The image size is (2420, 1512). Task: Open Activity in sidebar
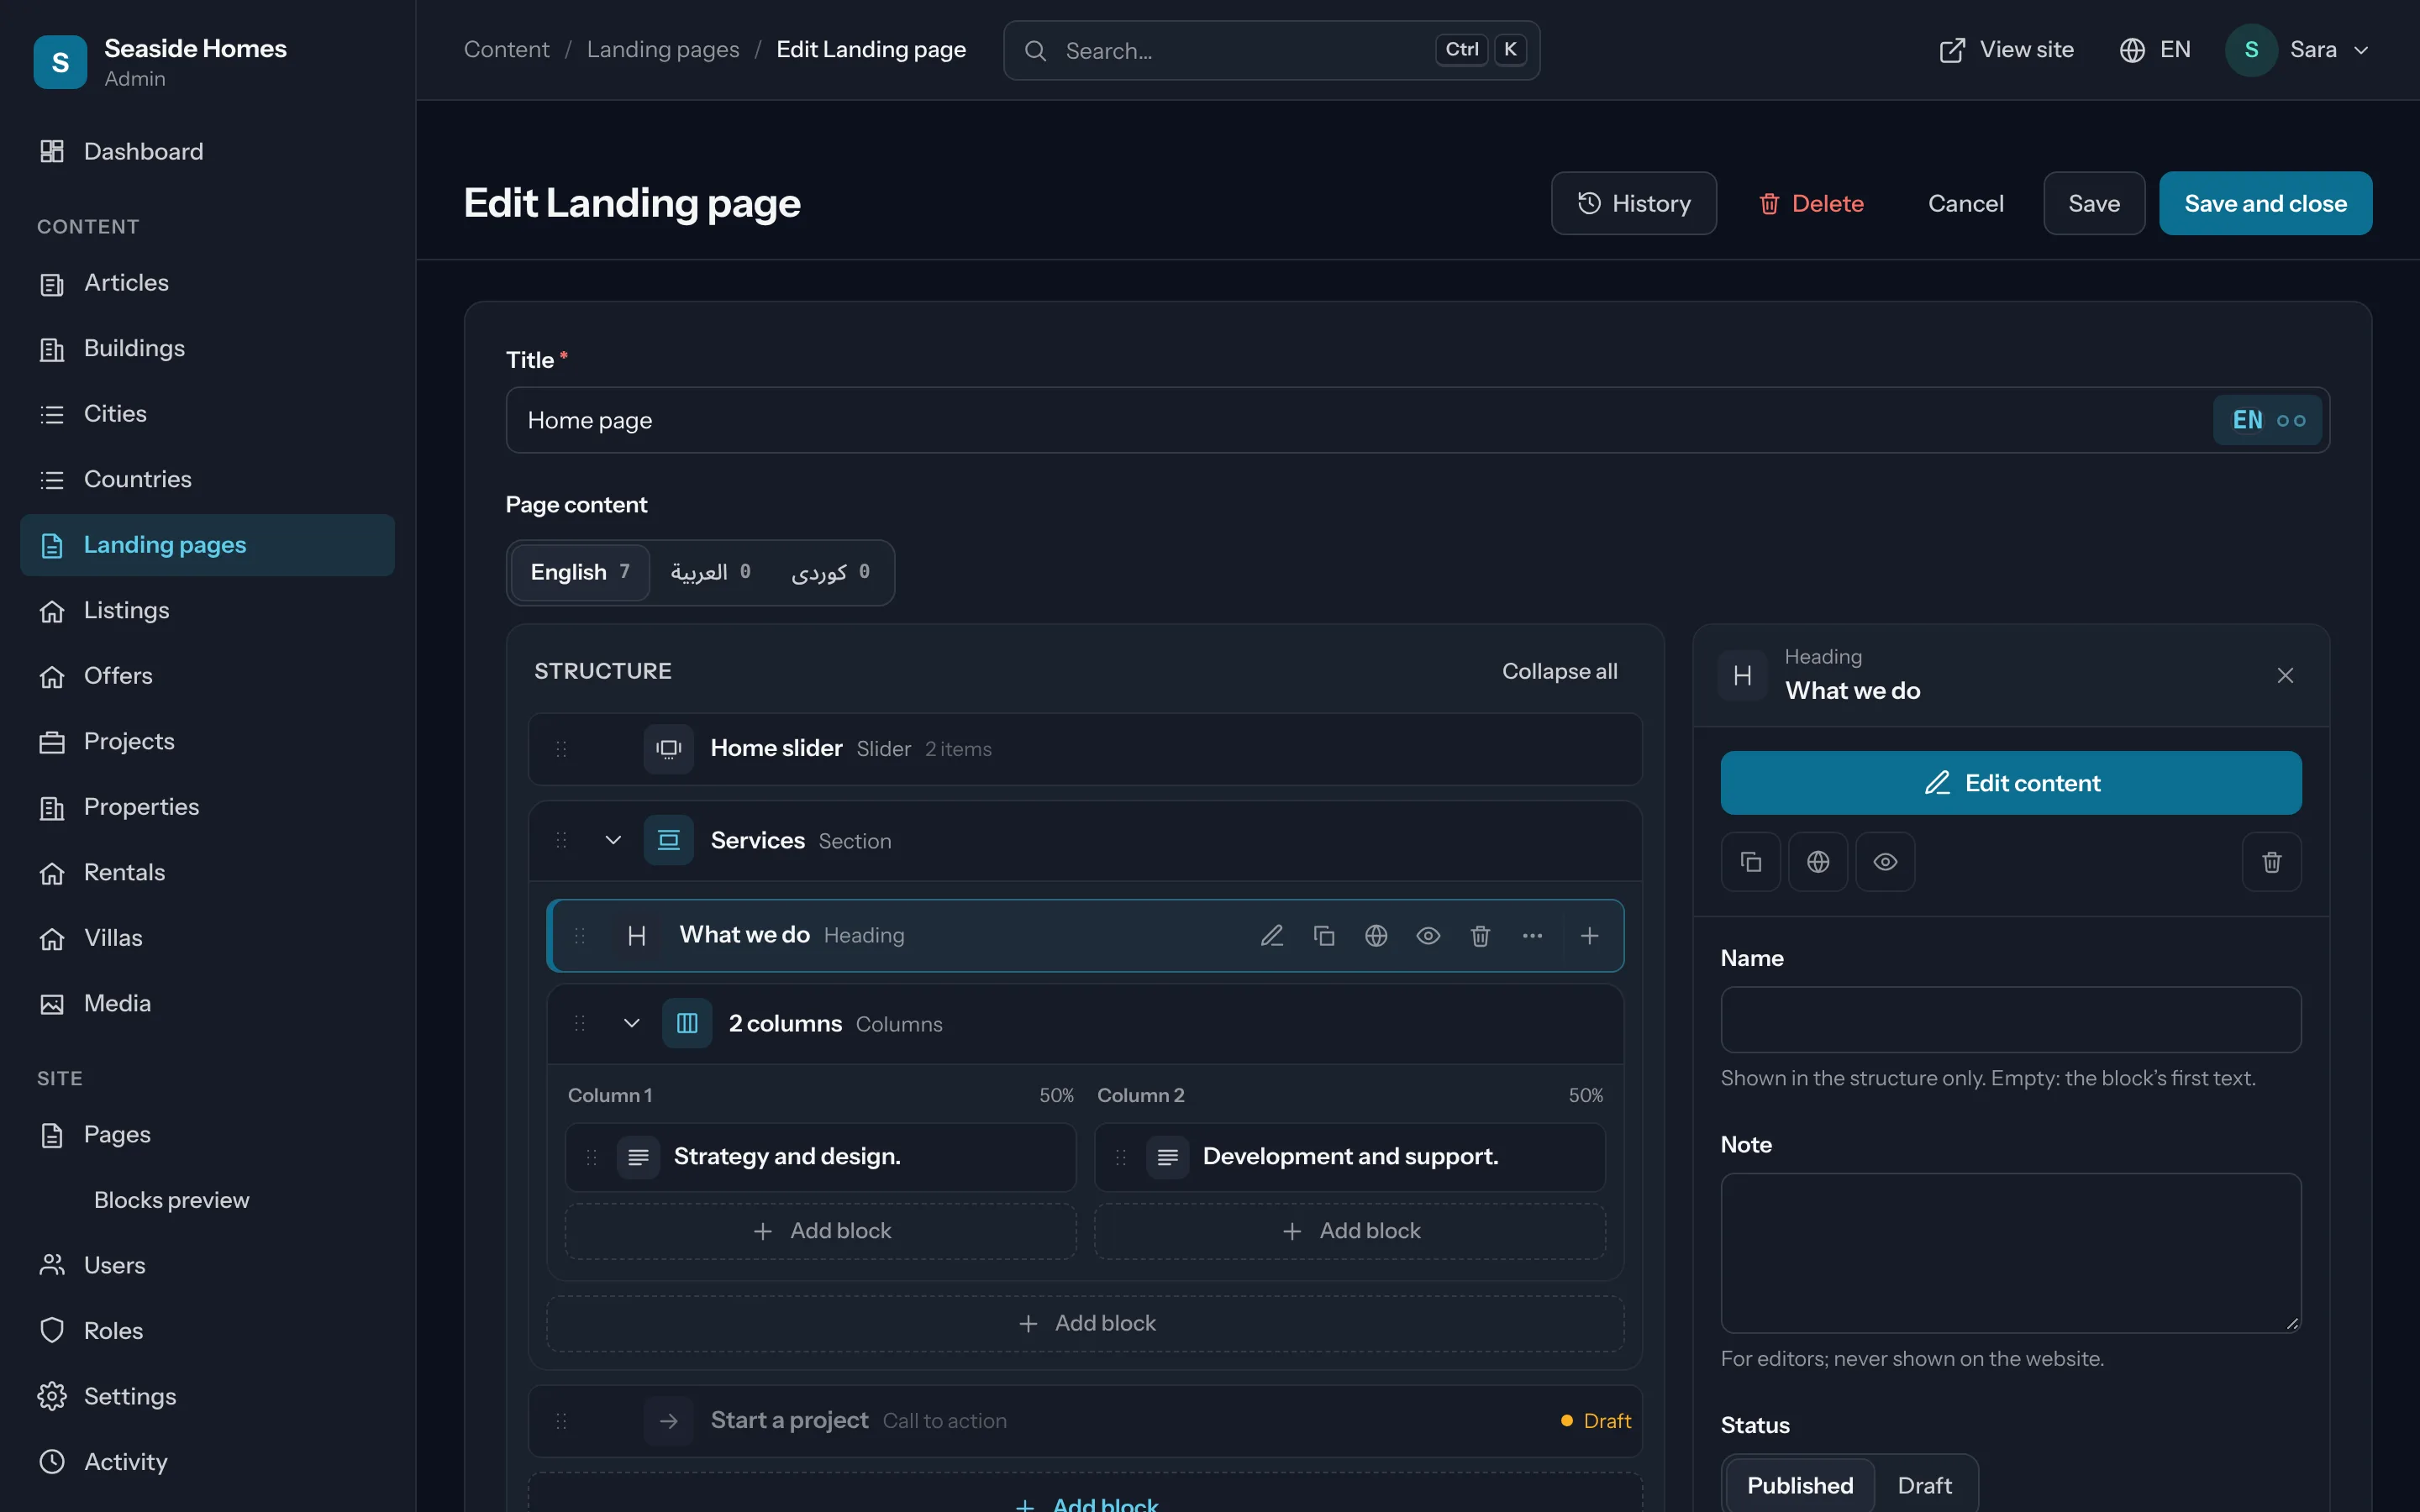coord(207,1462)
